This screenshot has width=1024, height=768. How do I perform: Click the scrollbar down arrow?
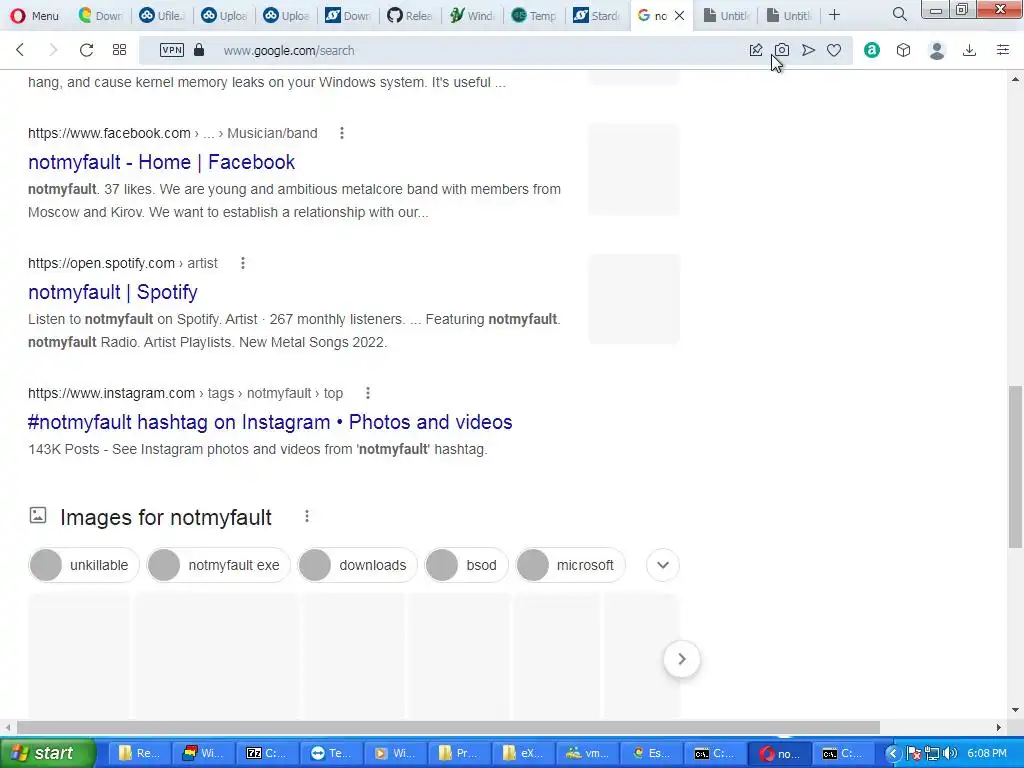1016,710
